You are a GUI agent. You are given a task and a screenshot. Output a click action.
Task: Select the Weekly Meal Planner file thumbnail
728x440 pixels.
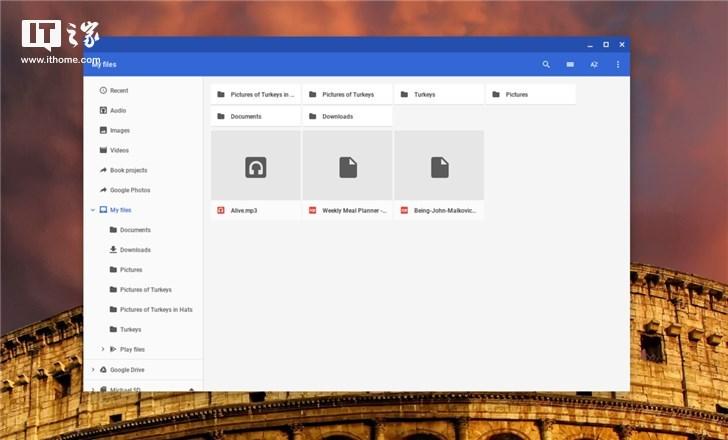point(347,166)
